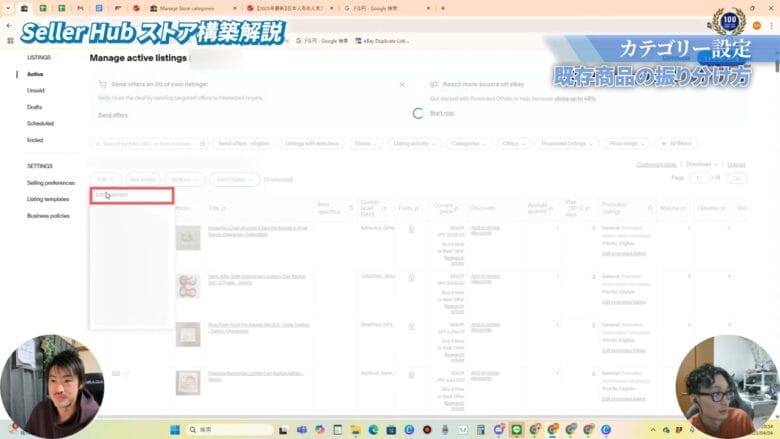780x439 pixels.
Task: Open thumbnail of listing with red round badges
Action: click(x=188, y=286)
